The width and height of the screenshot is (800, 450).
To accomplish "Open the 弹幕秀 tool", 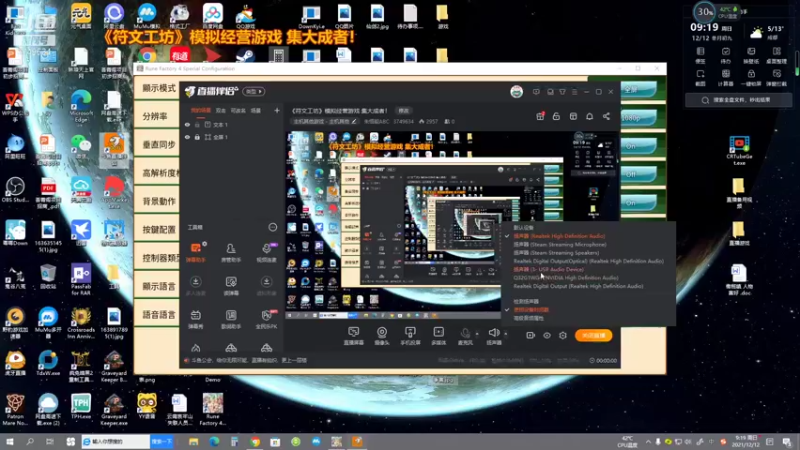I will 195,319.
